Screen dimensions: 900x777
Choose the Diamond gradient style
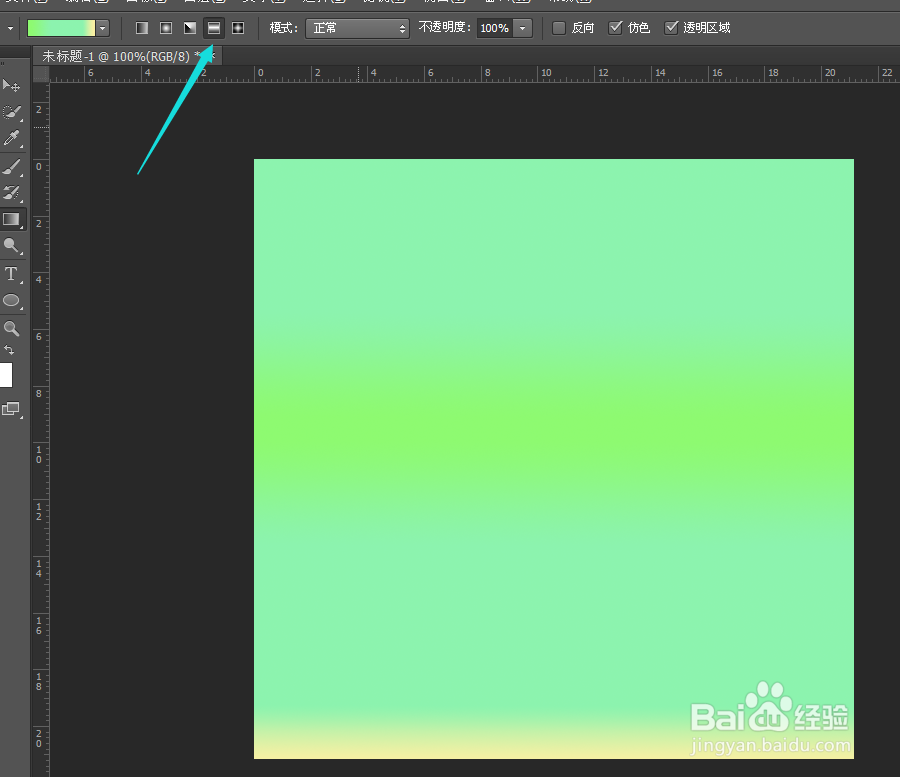click(238, 28)
